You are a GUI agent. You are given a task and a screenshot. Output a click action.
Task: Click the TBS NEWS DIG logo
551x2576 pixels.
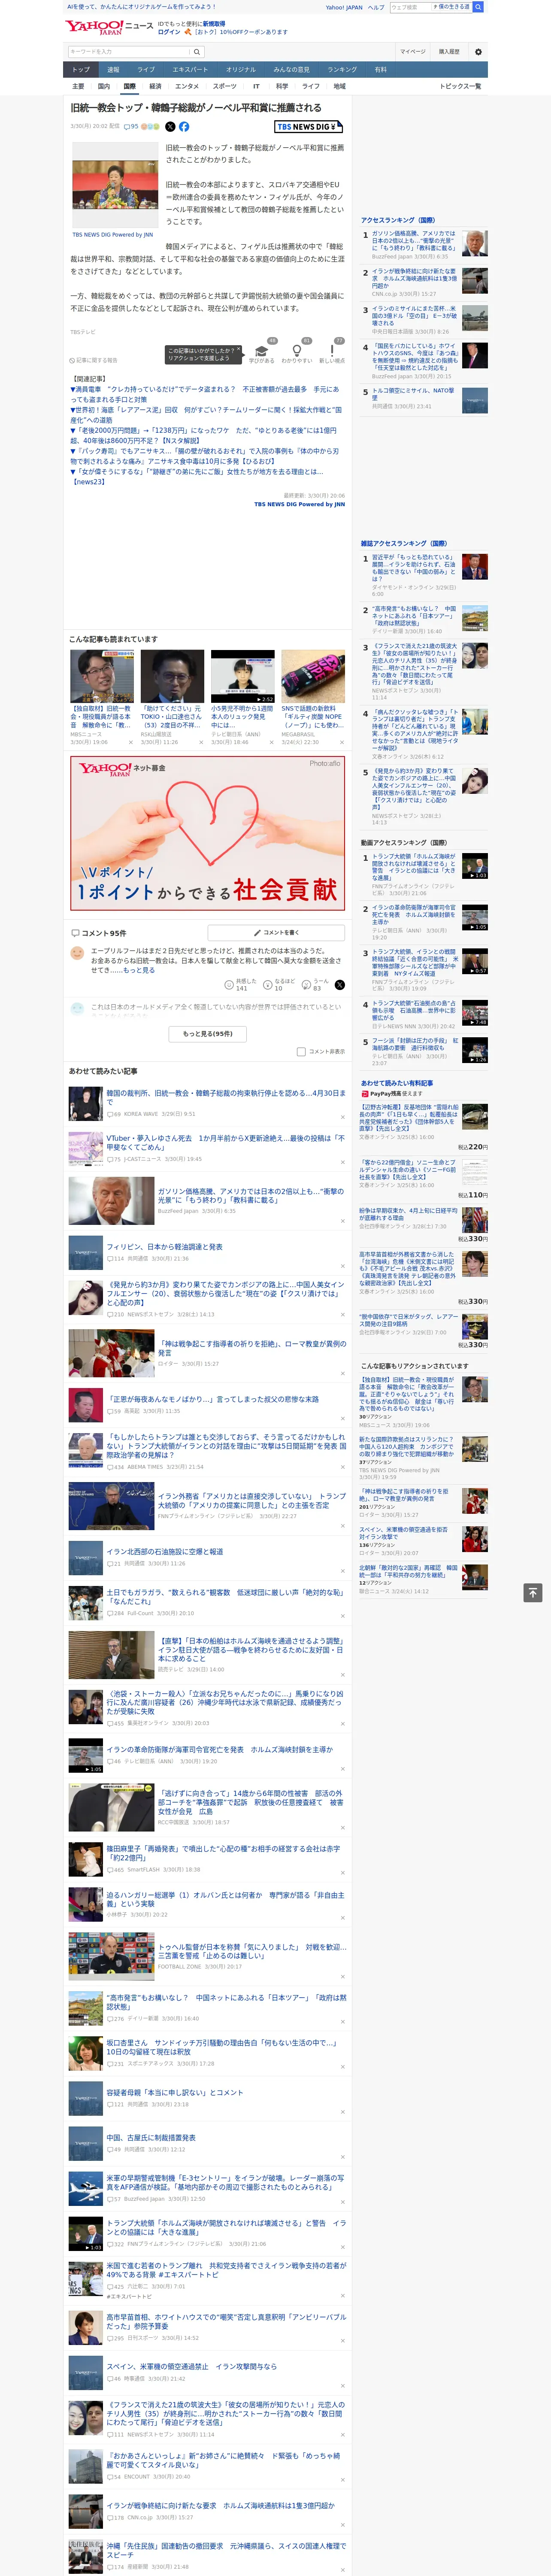click(309, 127)
